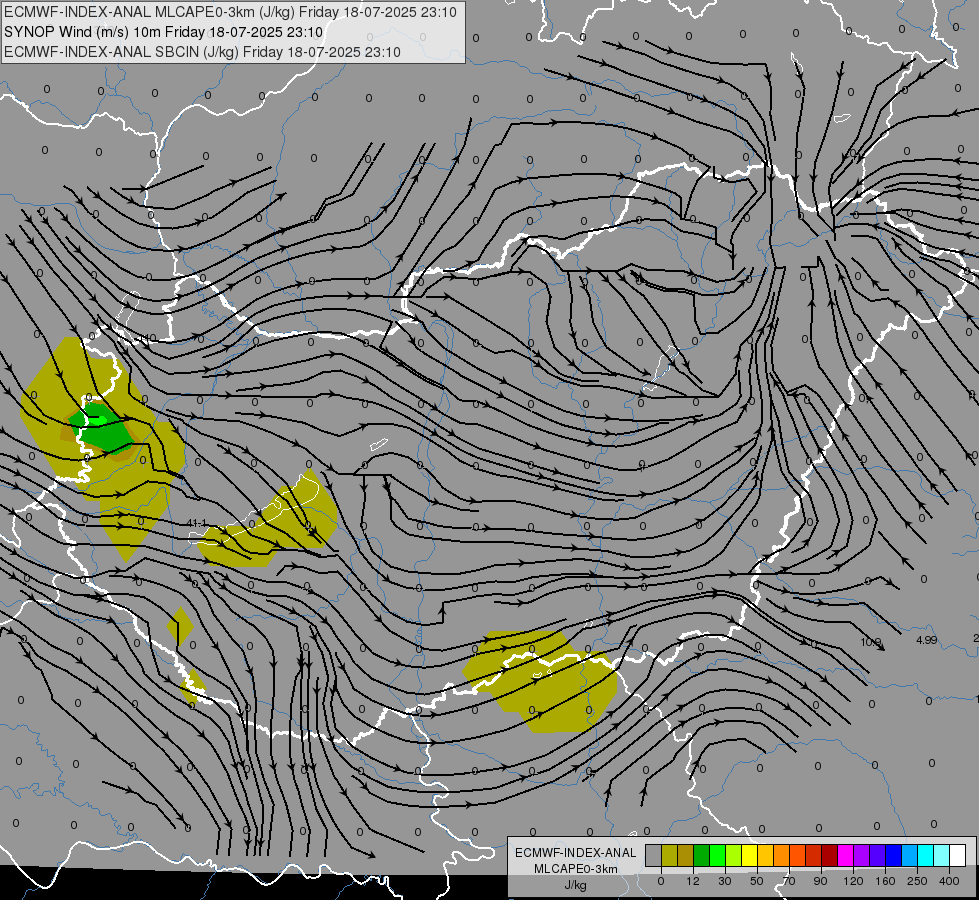Pick the pure yellow legend swatch

point(750,855)
